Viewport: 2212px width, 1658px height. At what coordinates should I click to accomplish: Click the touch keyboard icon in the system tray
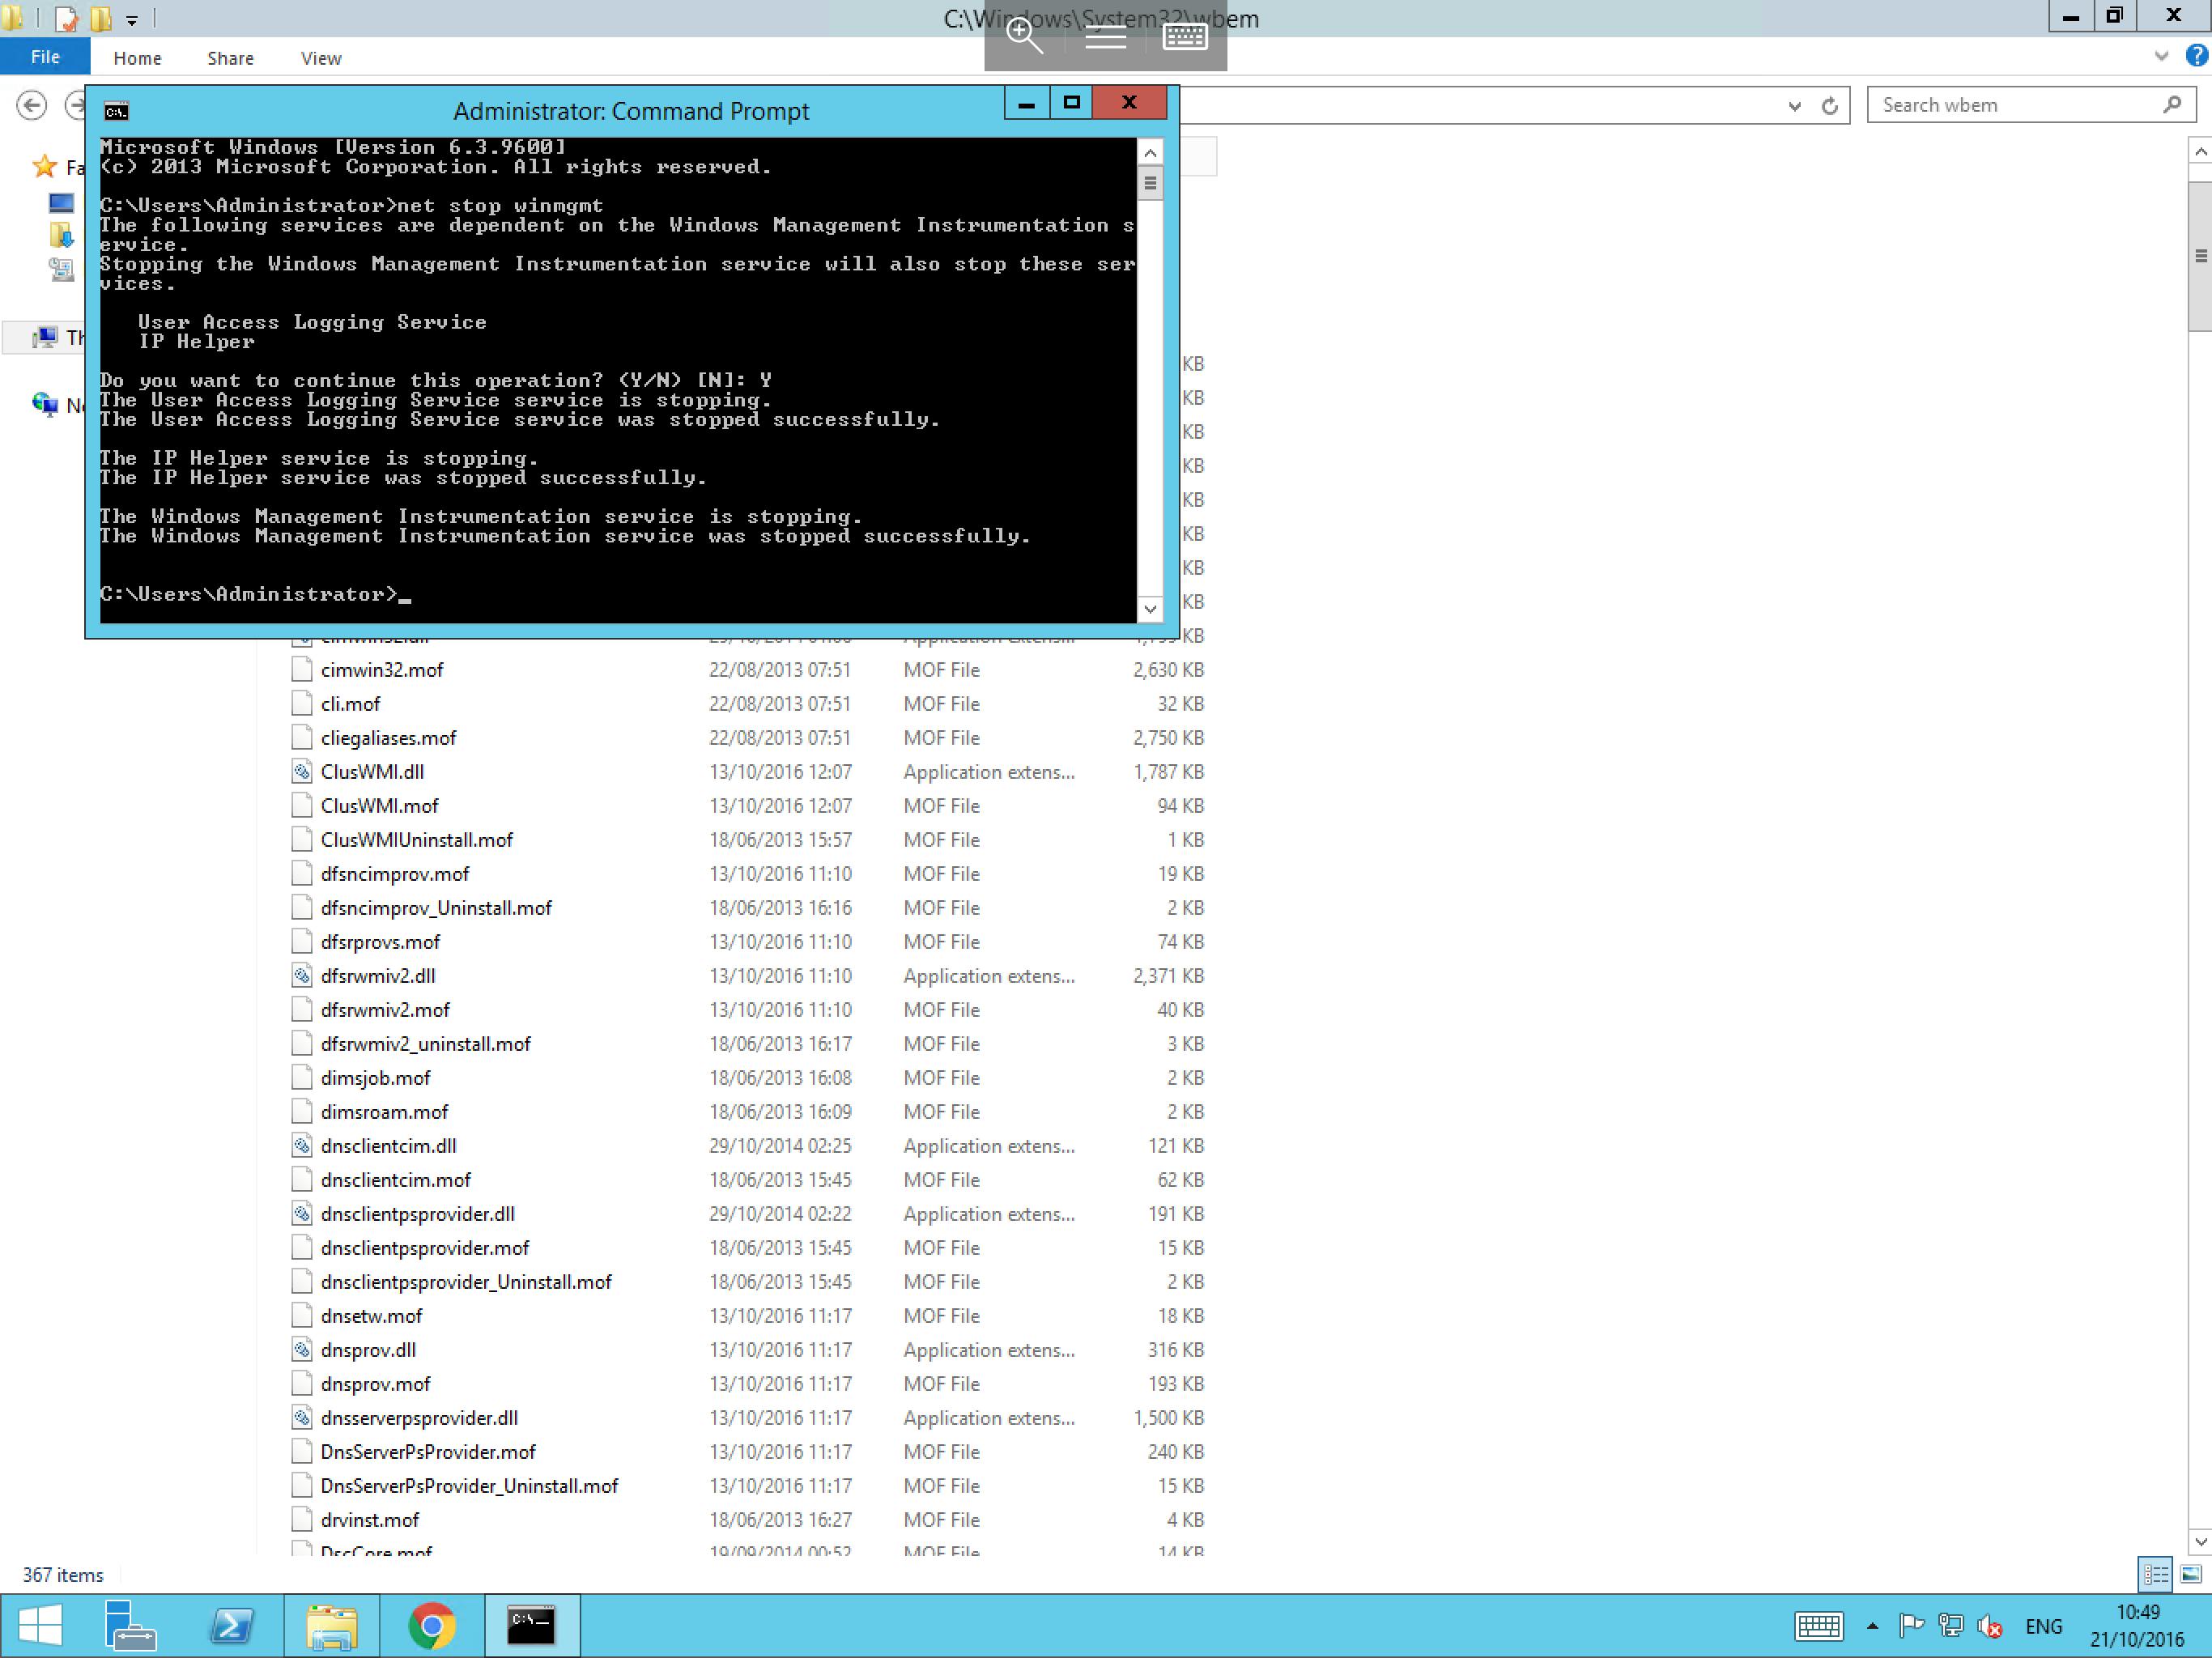point(1818,1626)
